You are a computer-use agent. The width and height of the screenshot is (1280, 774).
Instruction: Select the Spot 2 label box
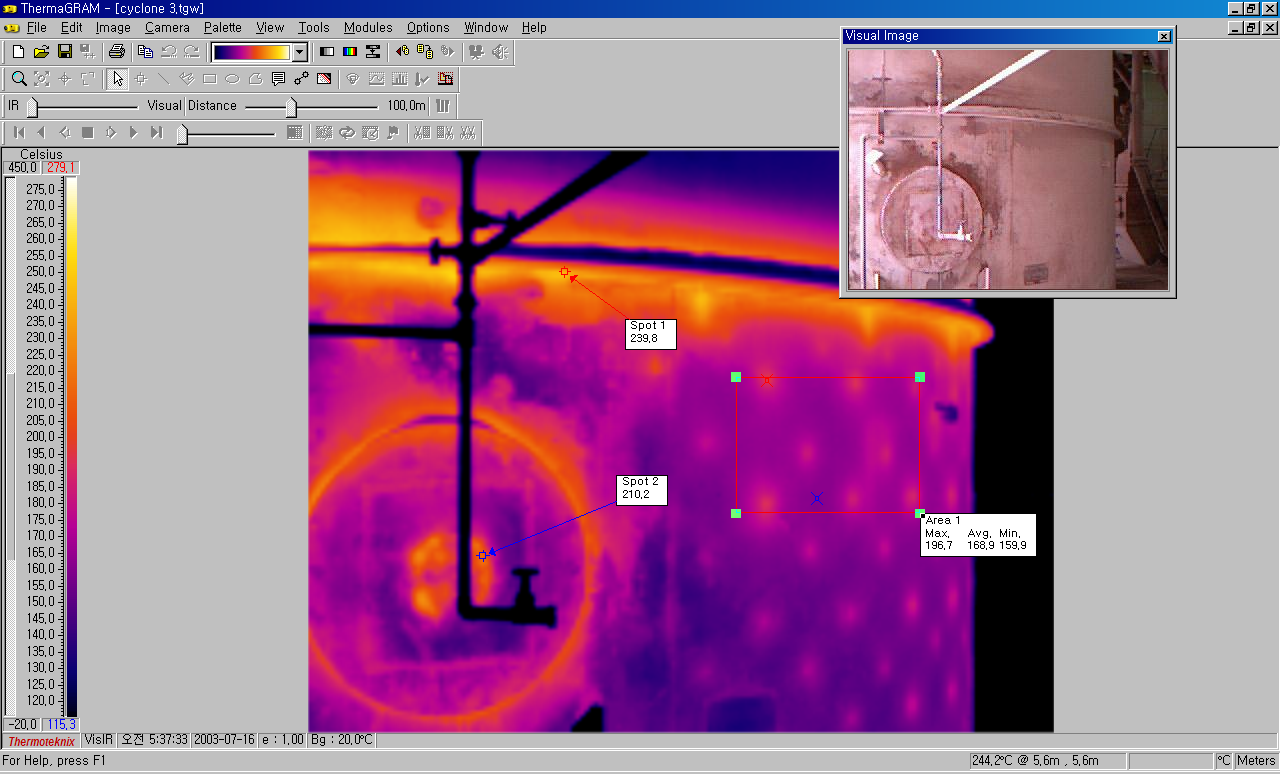coord(642,489)
